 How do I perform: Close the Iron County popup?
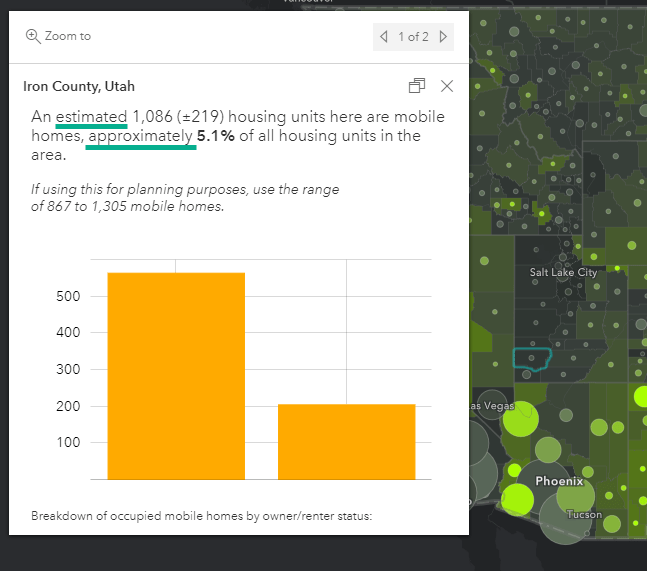click(447, 86)
